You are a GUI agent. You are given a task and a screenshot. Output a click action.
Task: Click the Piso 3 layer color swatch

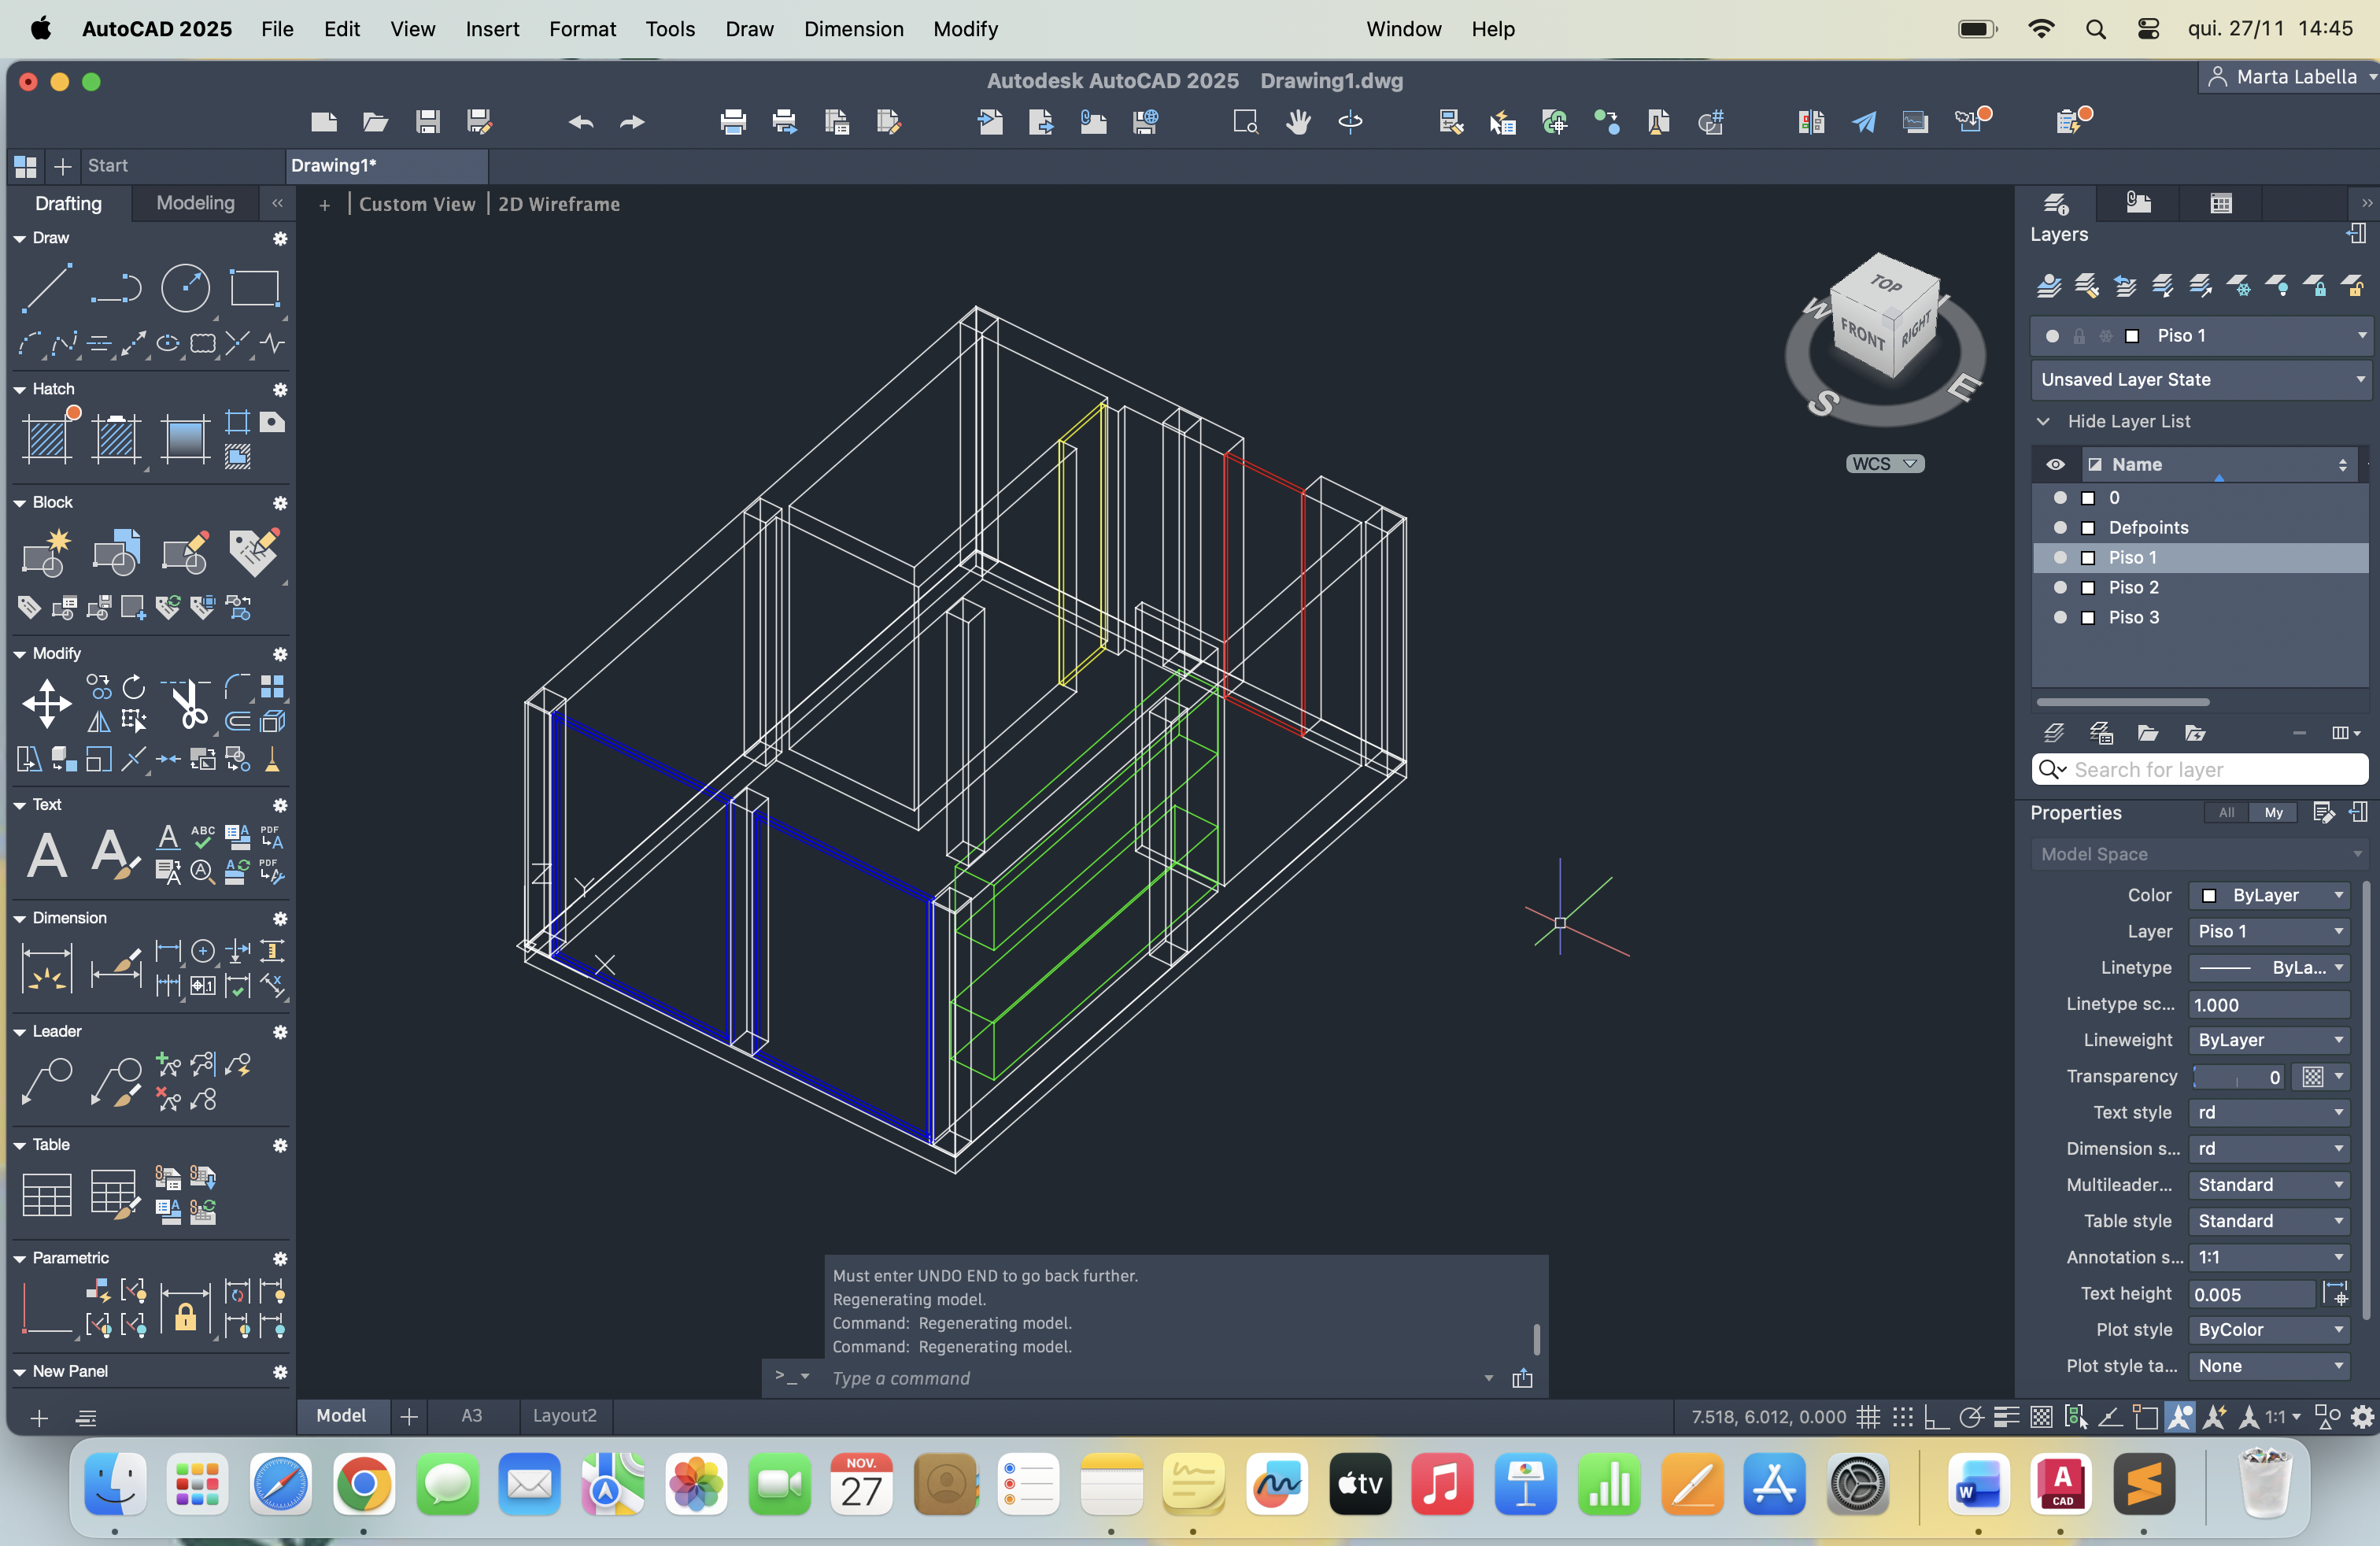2087,617
